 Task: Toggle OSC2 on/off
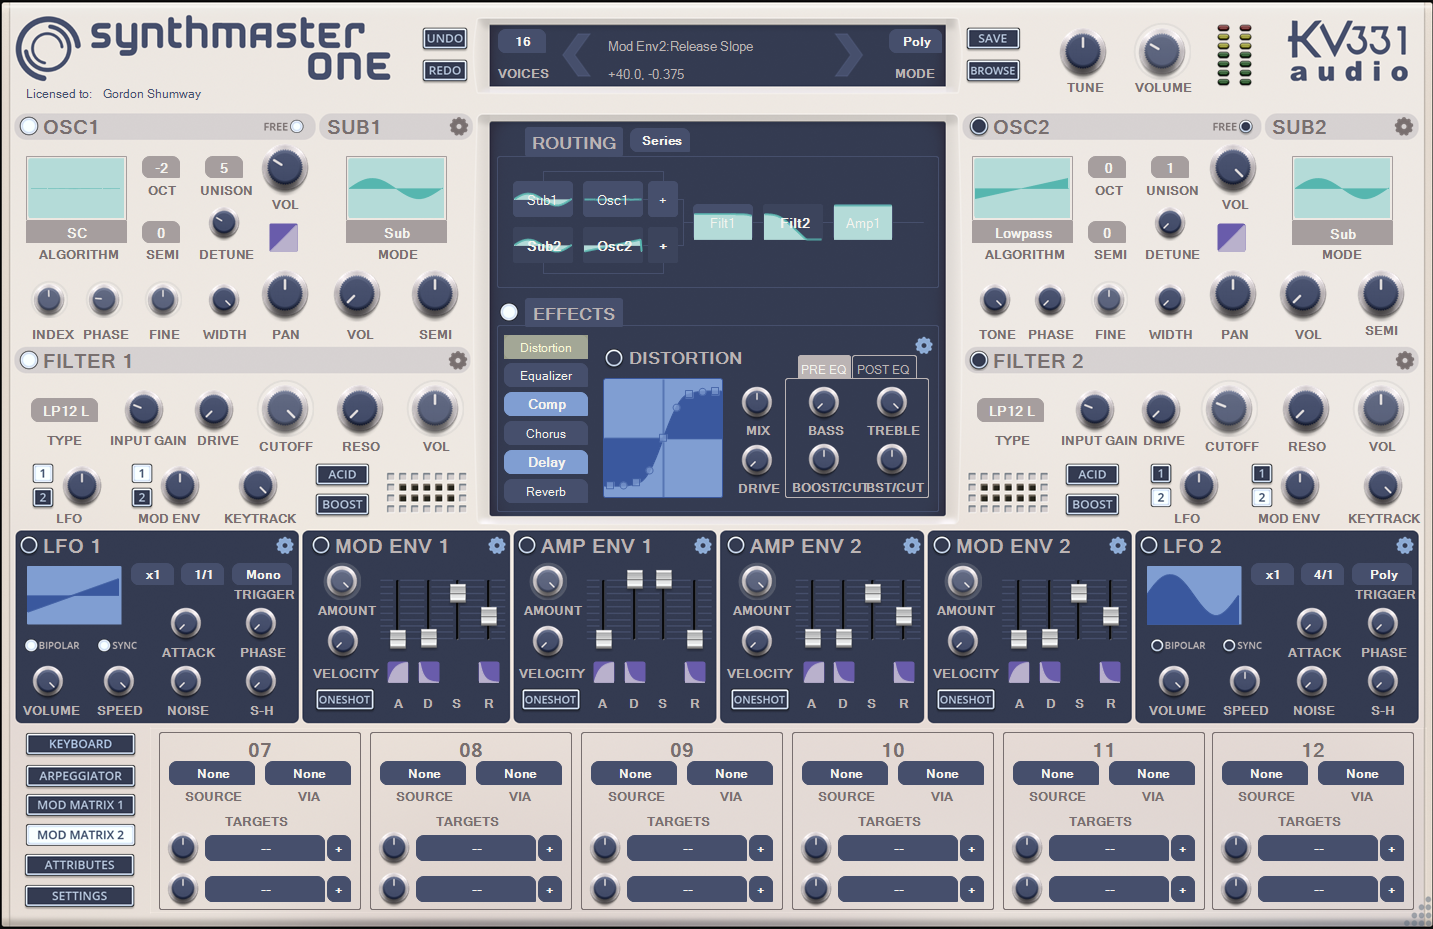point(979,127)
